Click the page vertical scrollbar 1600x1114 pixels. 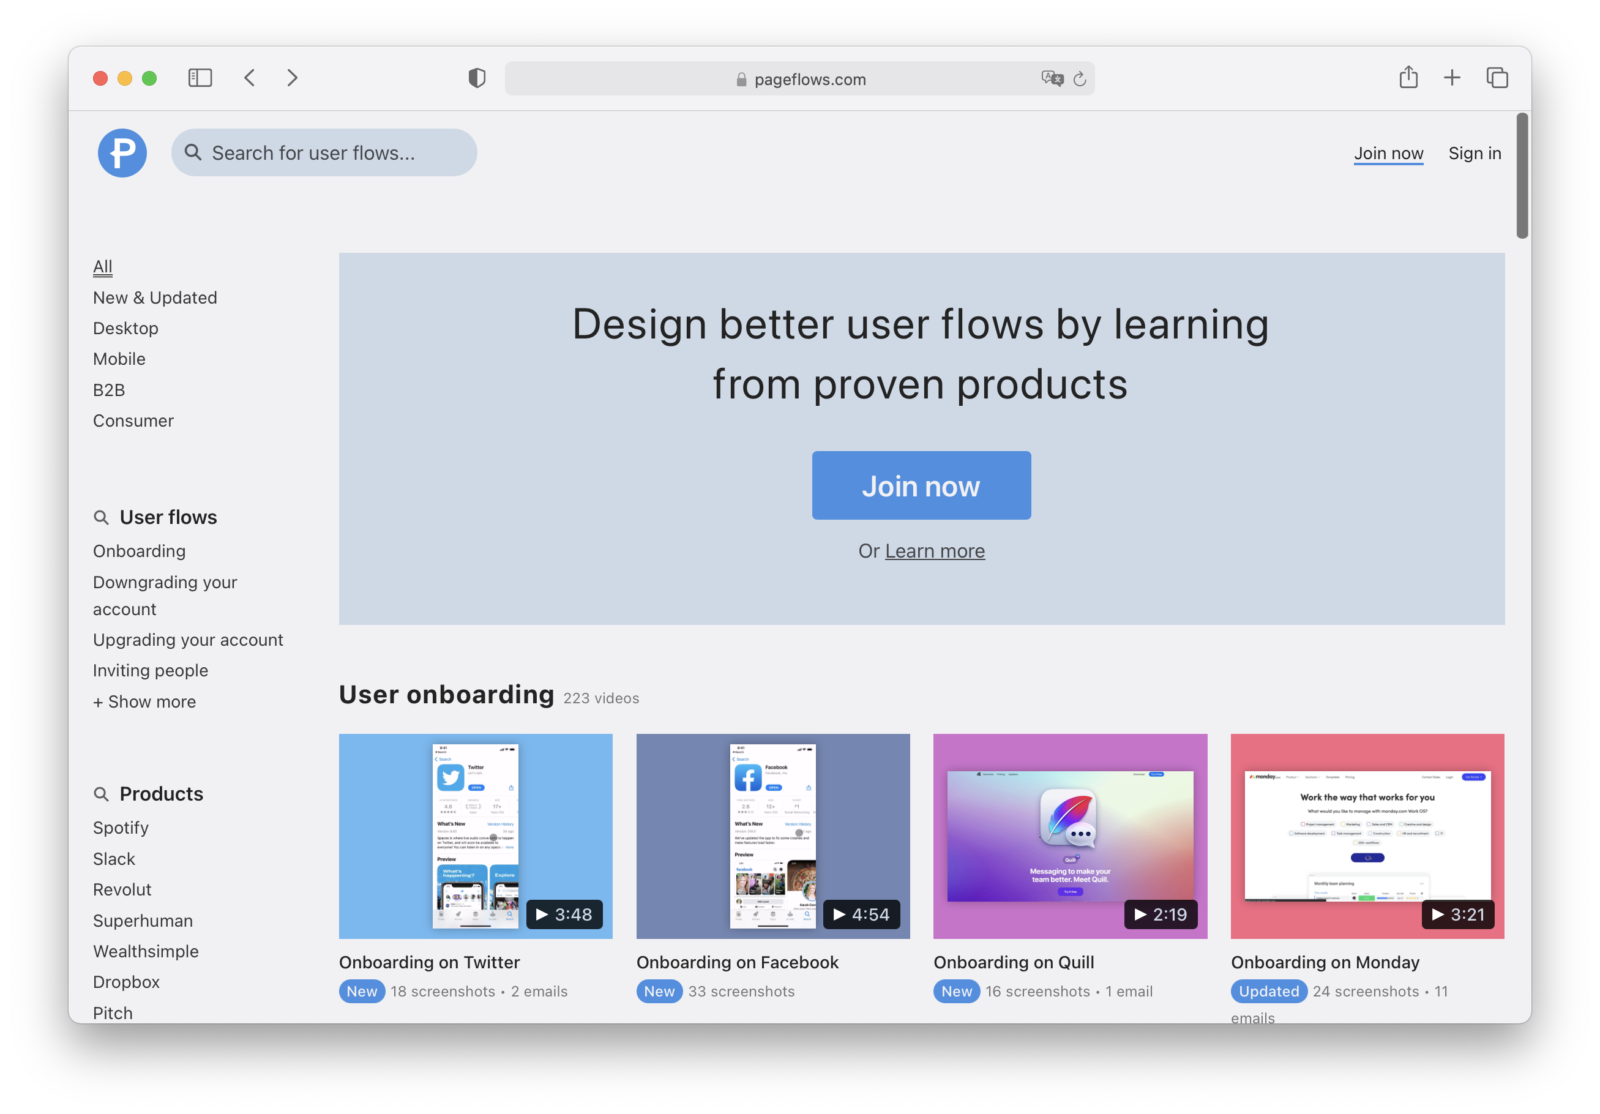coord(1522,176)
